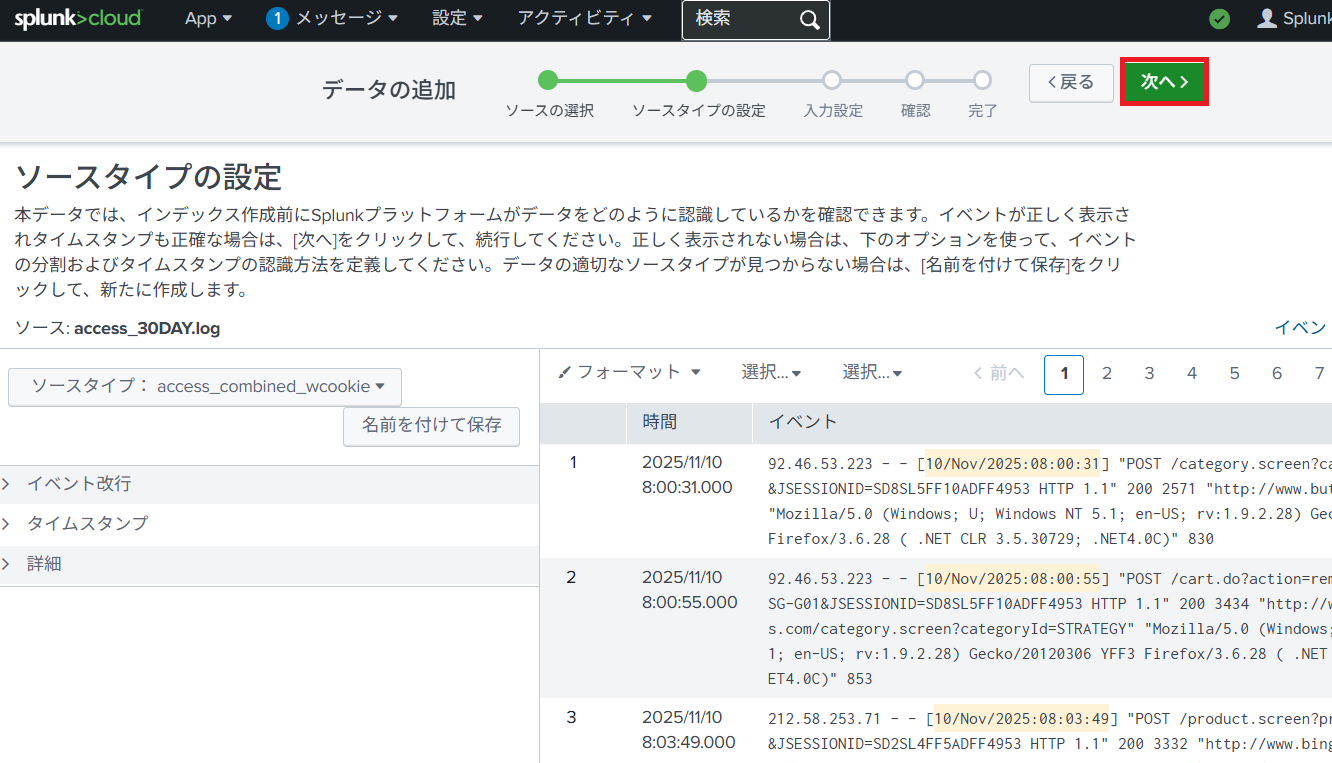Open the フォーマット dropdown
The height and width of the screenshot is (763, 1332).
pyautogui.click(x=629, y=373)
